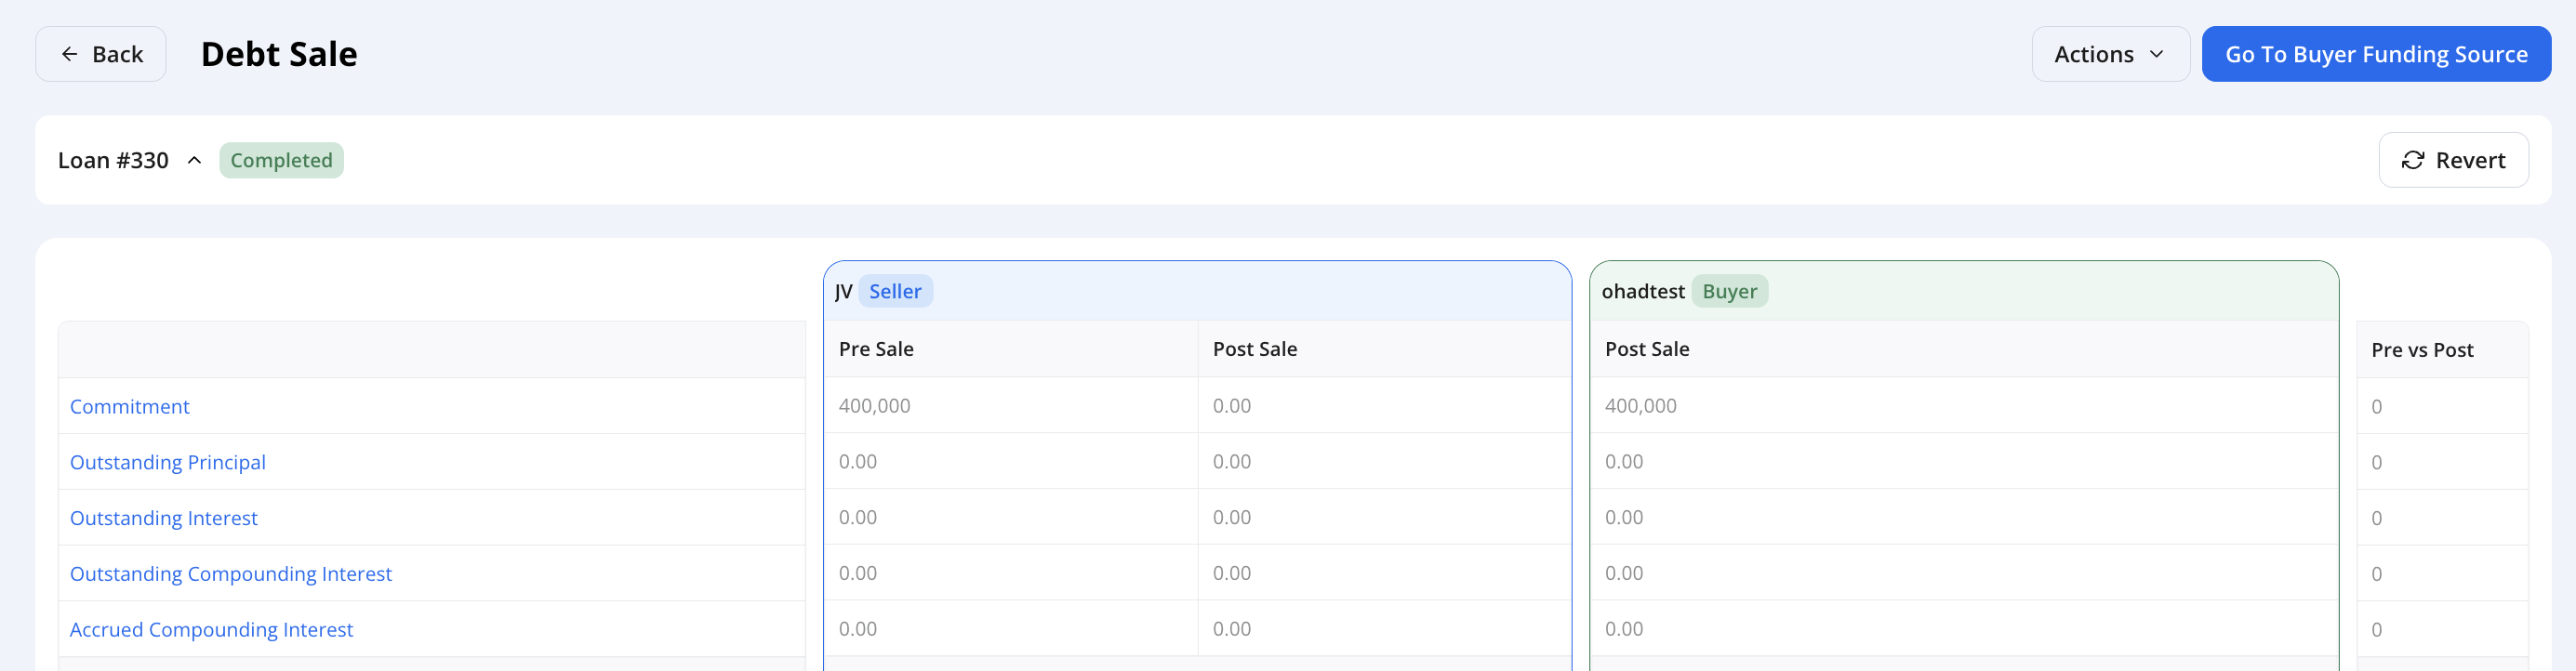Open the Commitment link
This screenshot has width=2576, height=671.
click(x=130, y=406)
